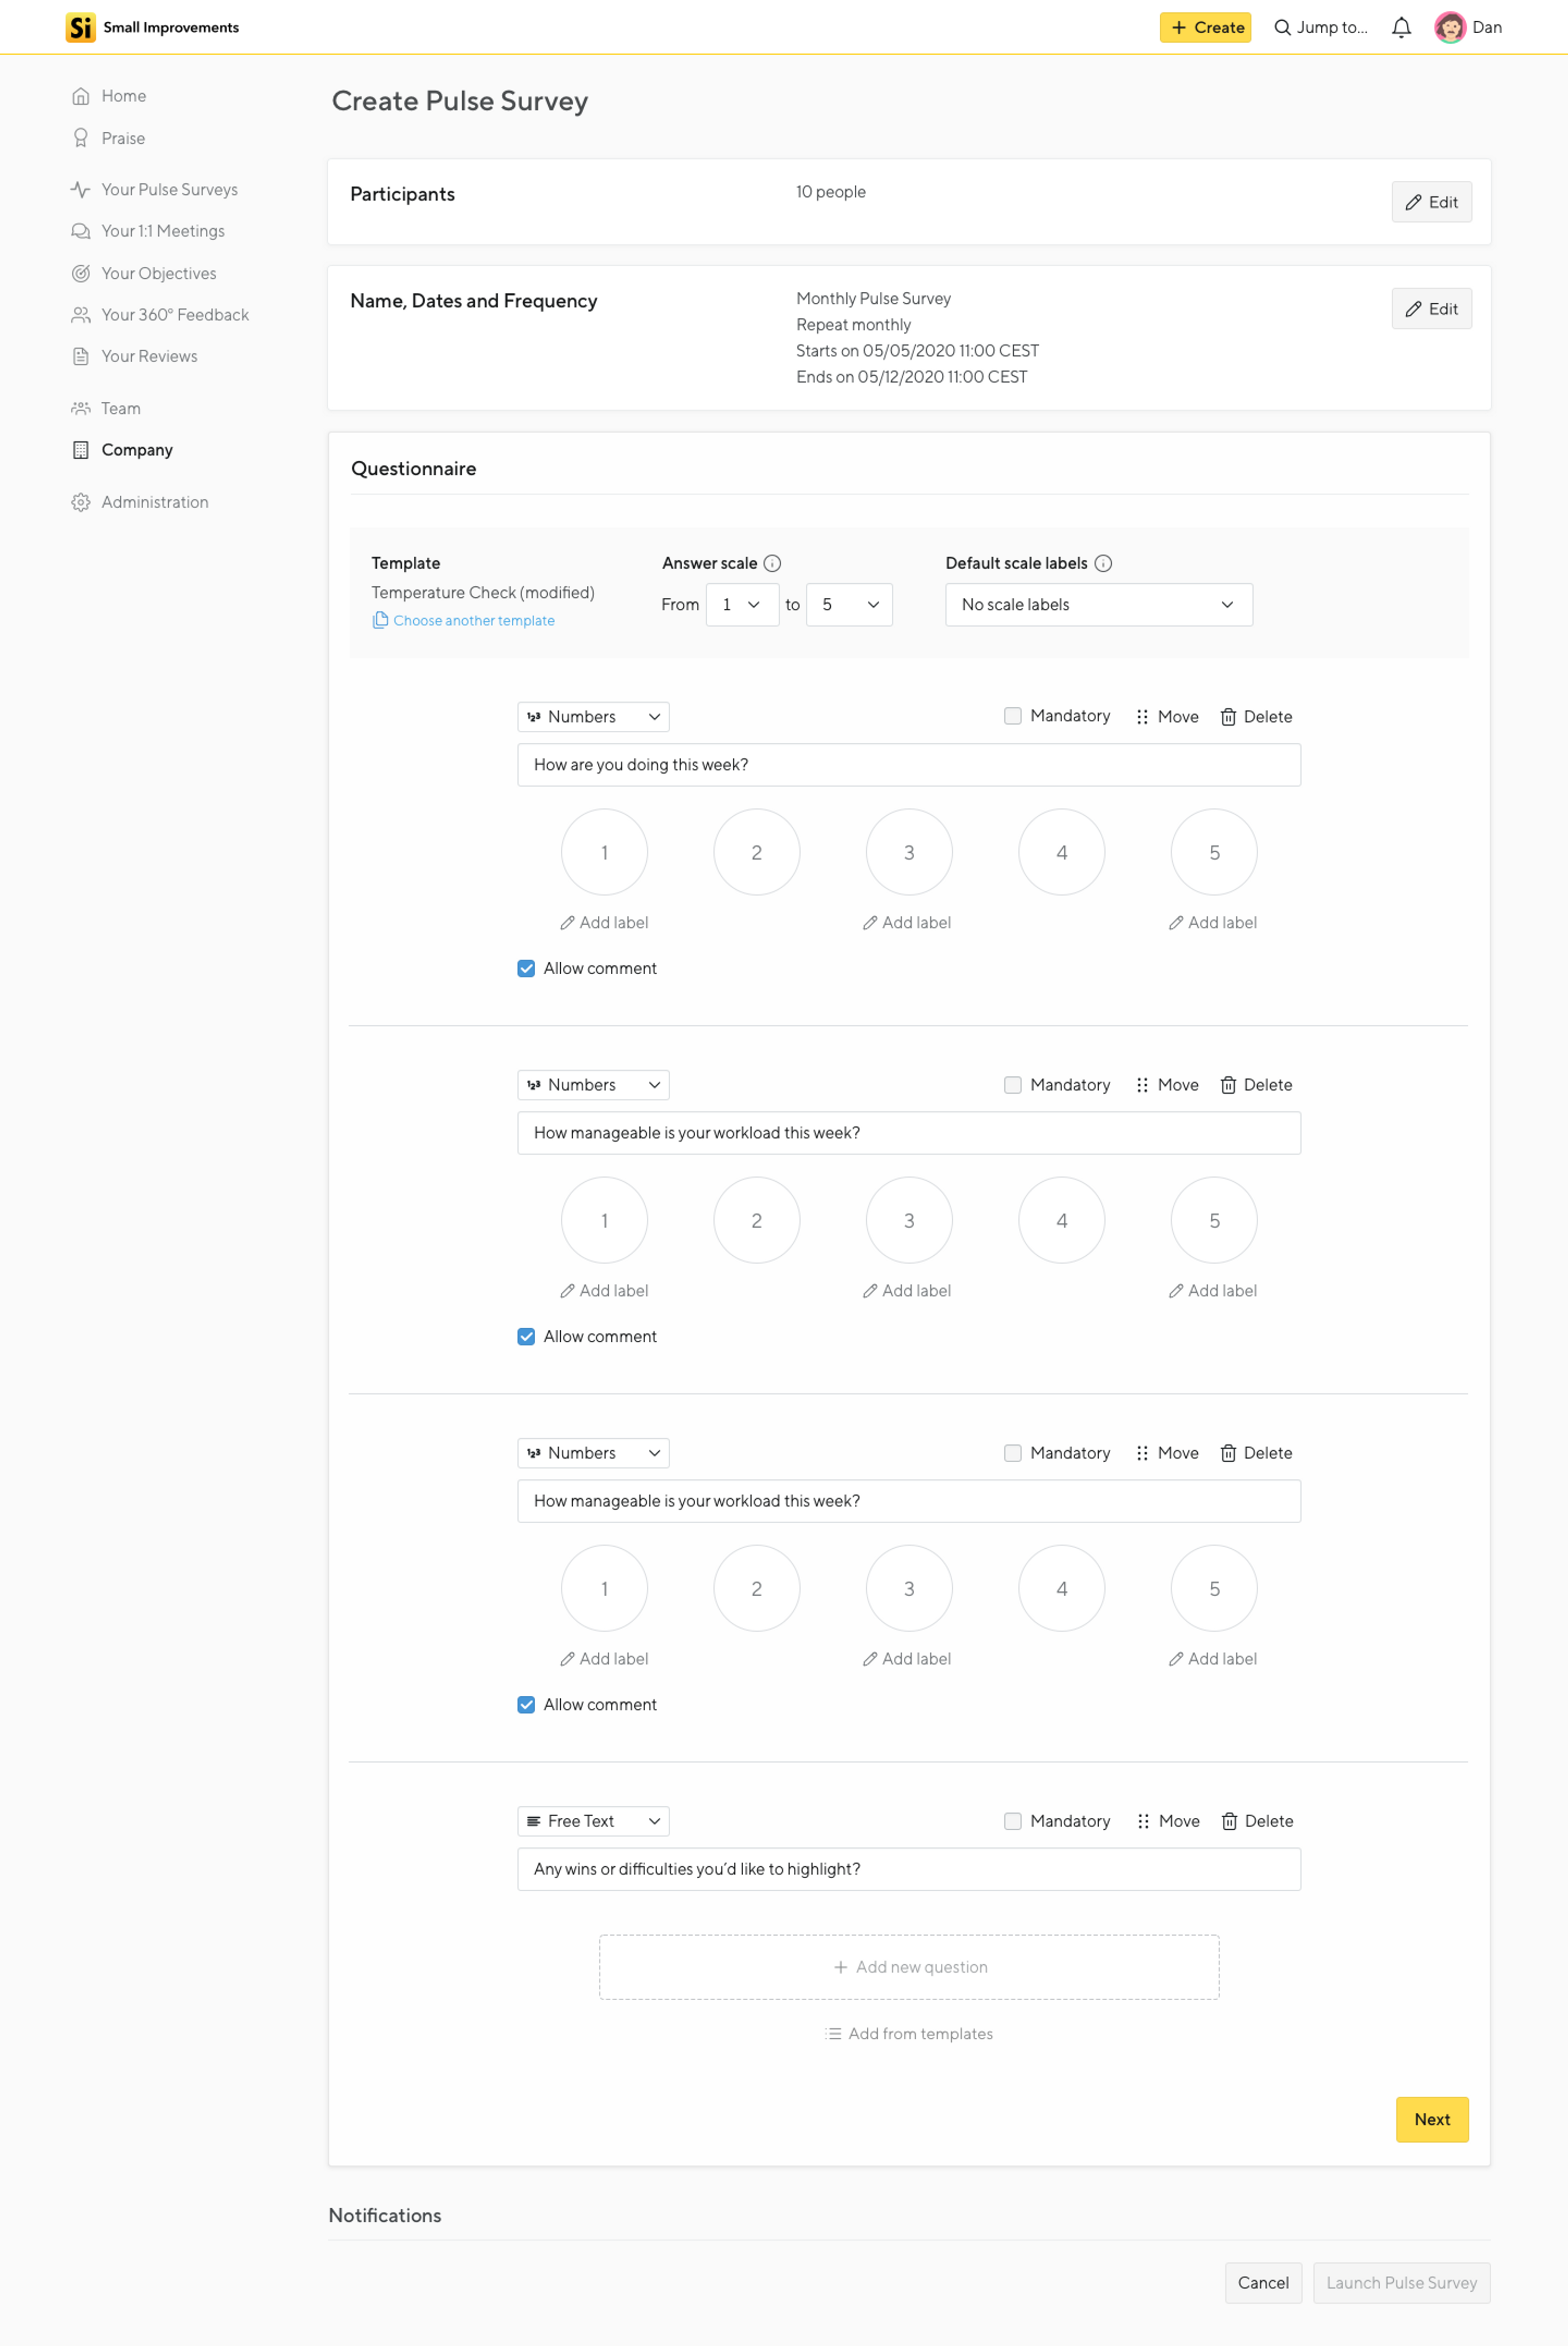Uncheck Allow comment on first question
The image size is (1568, 2346).
(526, 968)
